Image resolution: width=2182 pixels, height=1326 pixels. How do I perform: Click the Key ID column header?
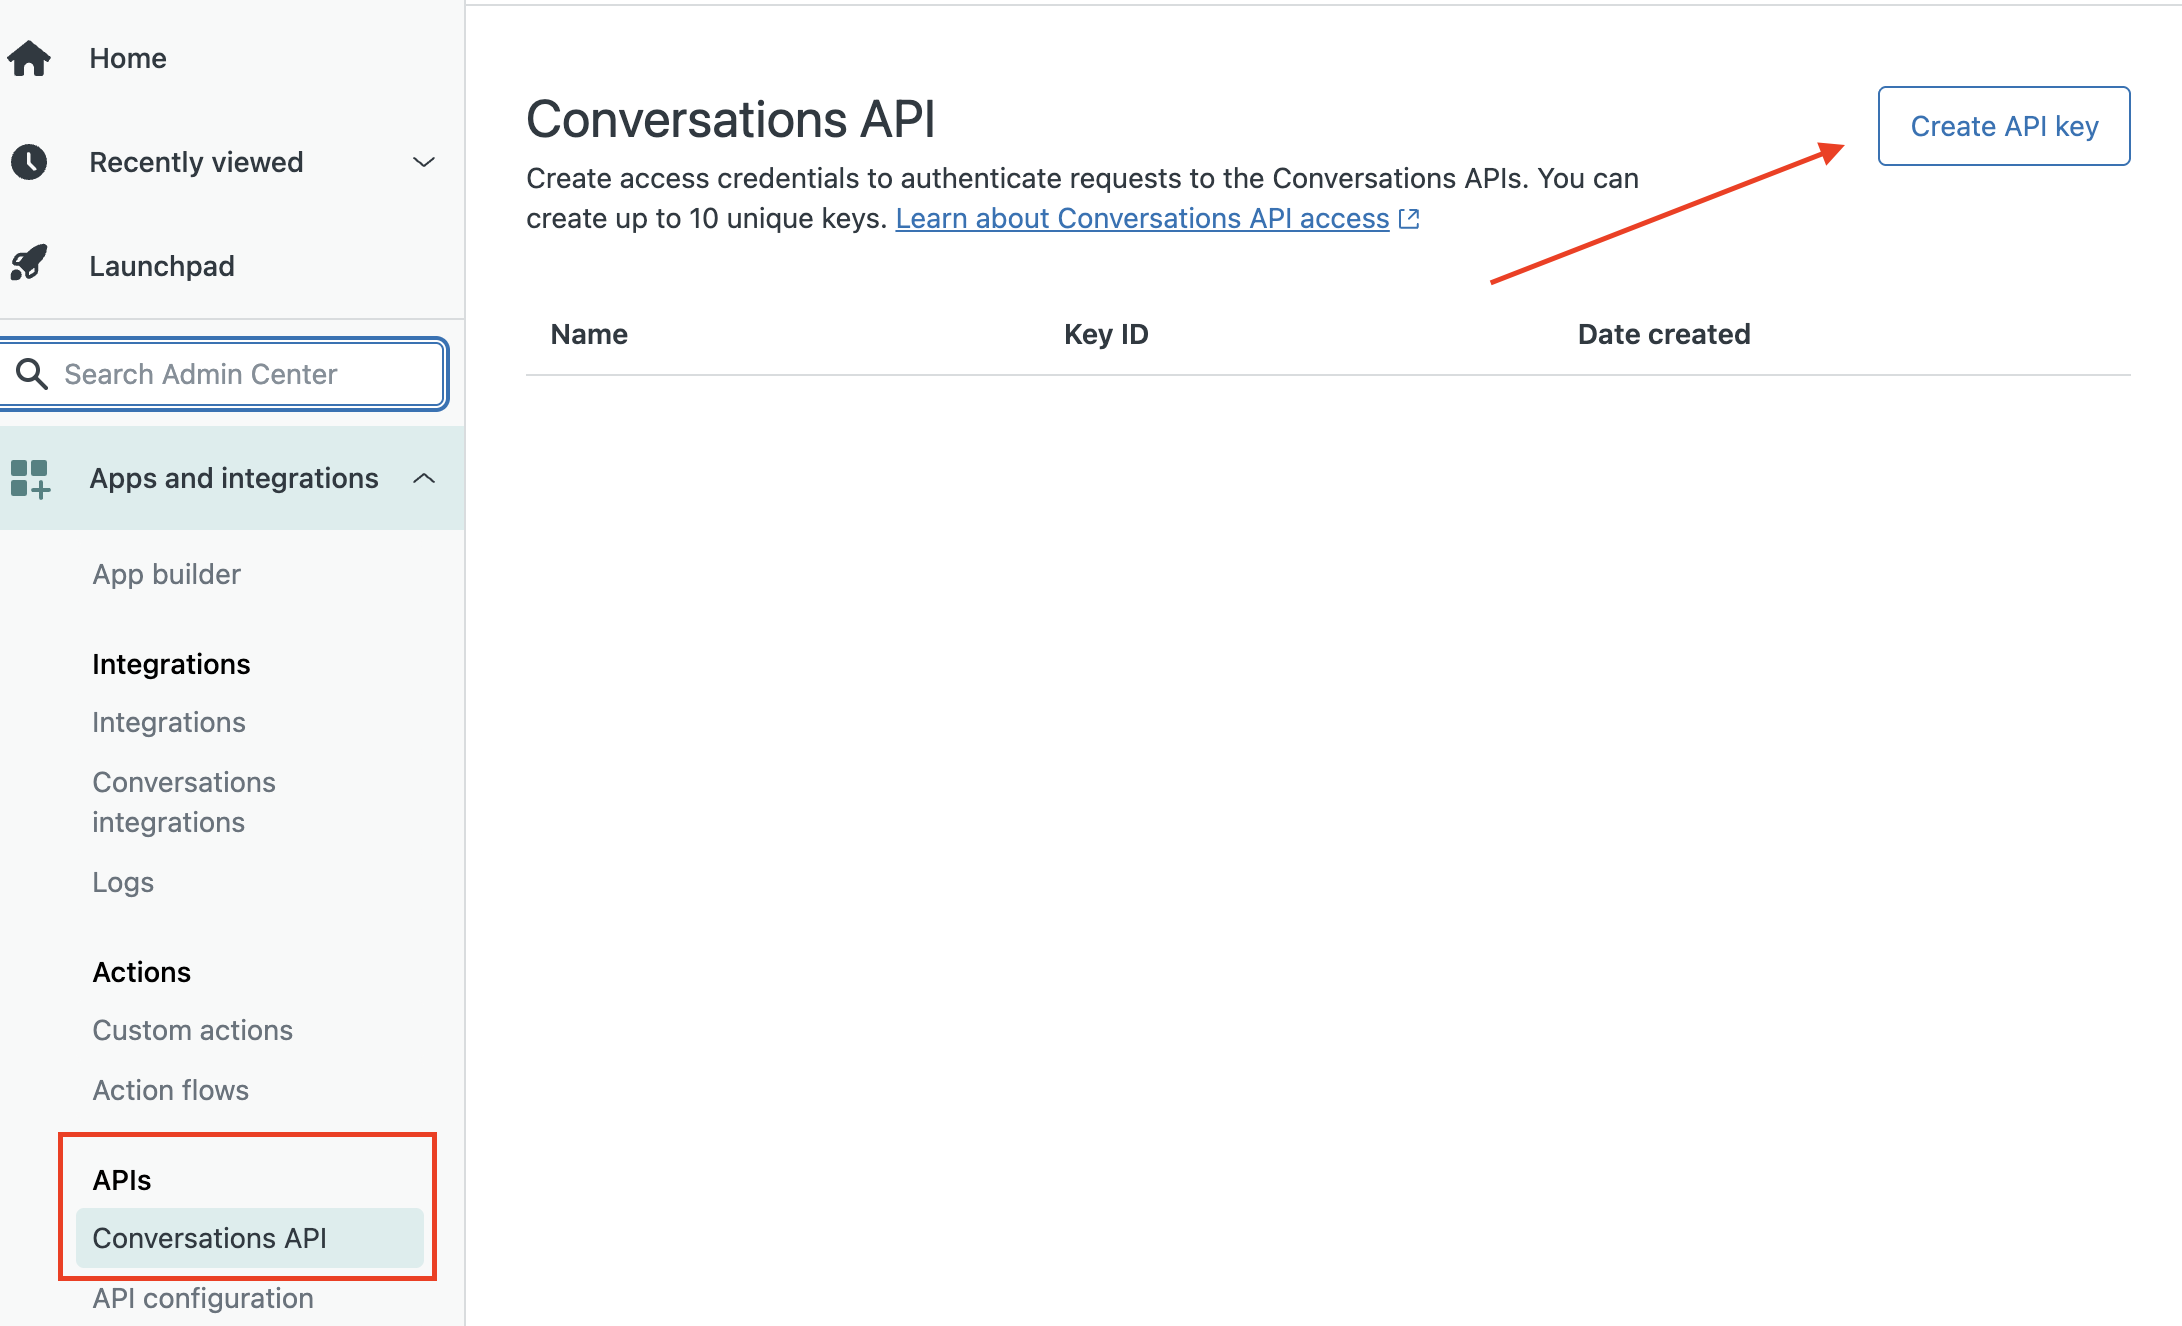1106,334
